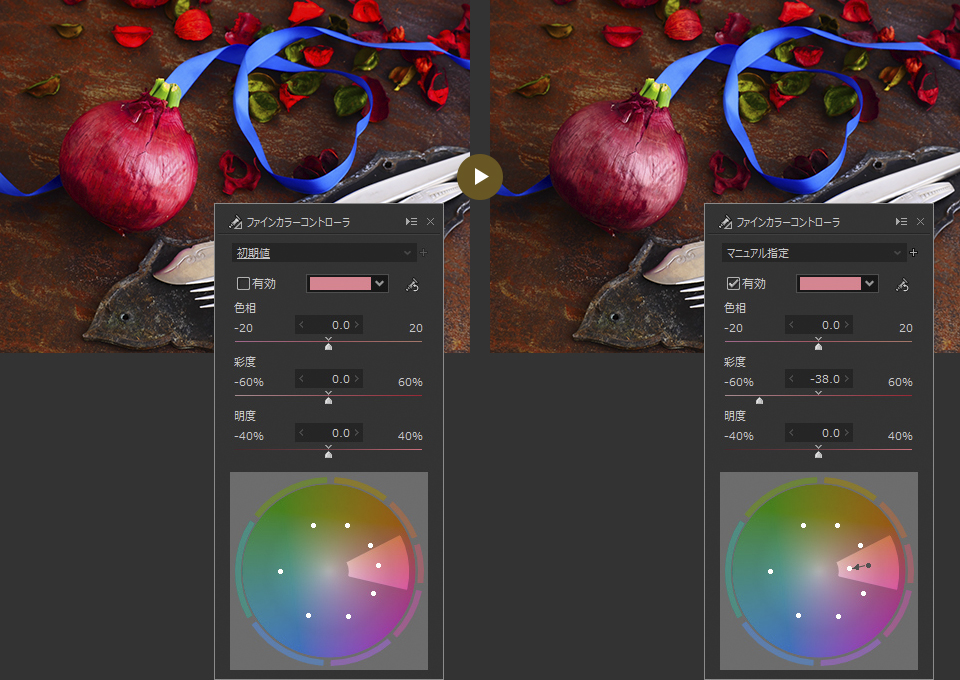This screenshot has width=960, height=680.
Task: Click the 彩度 slider handle set at -38.0
Action: [759, 400]
